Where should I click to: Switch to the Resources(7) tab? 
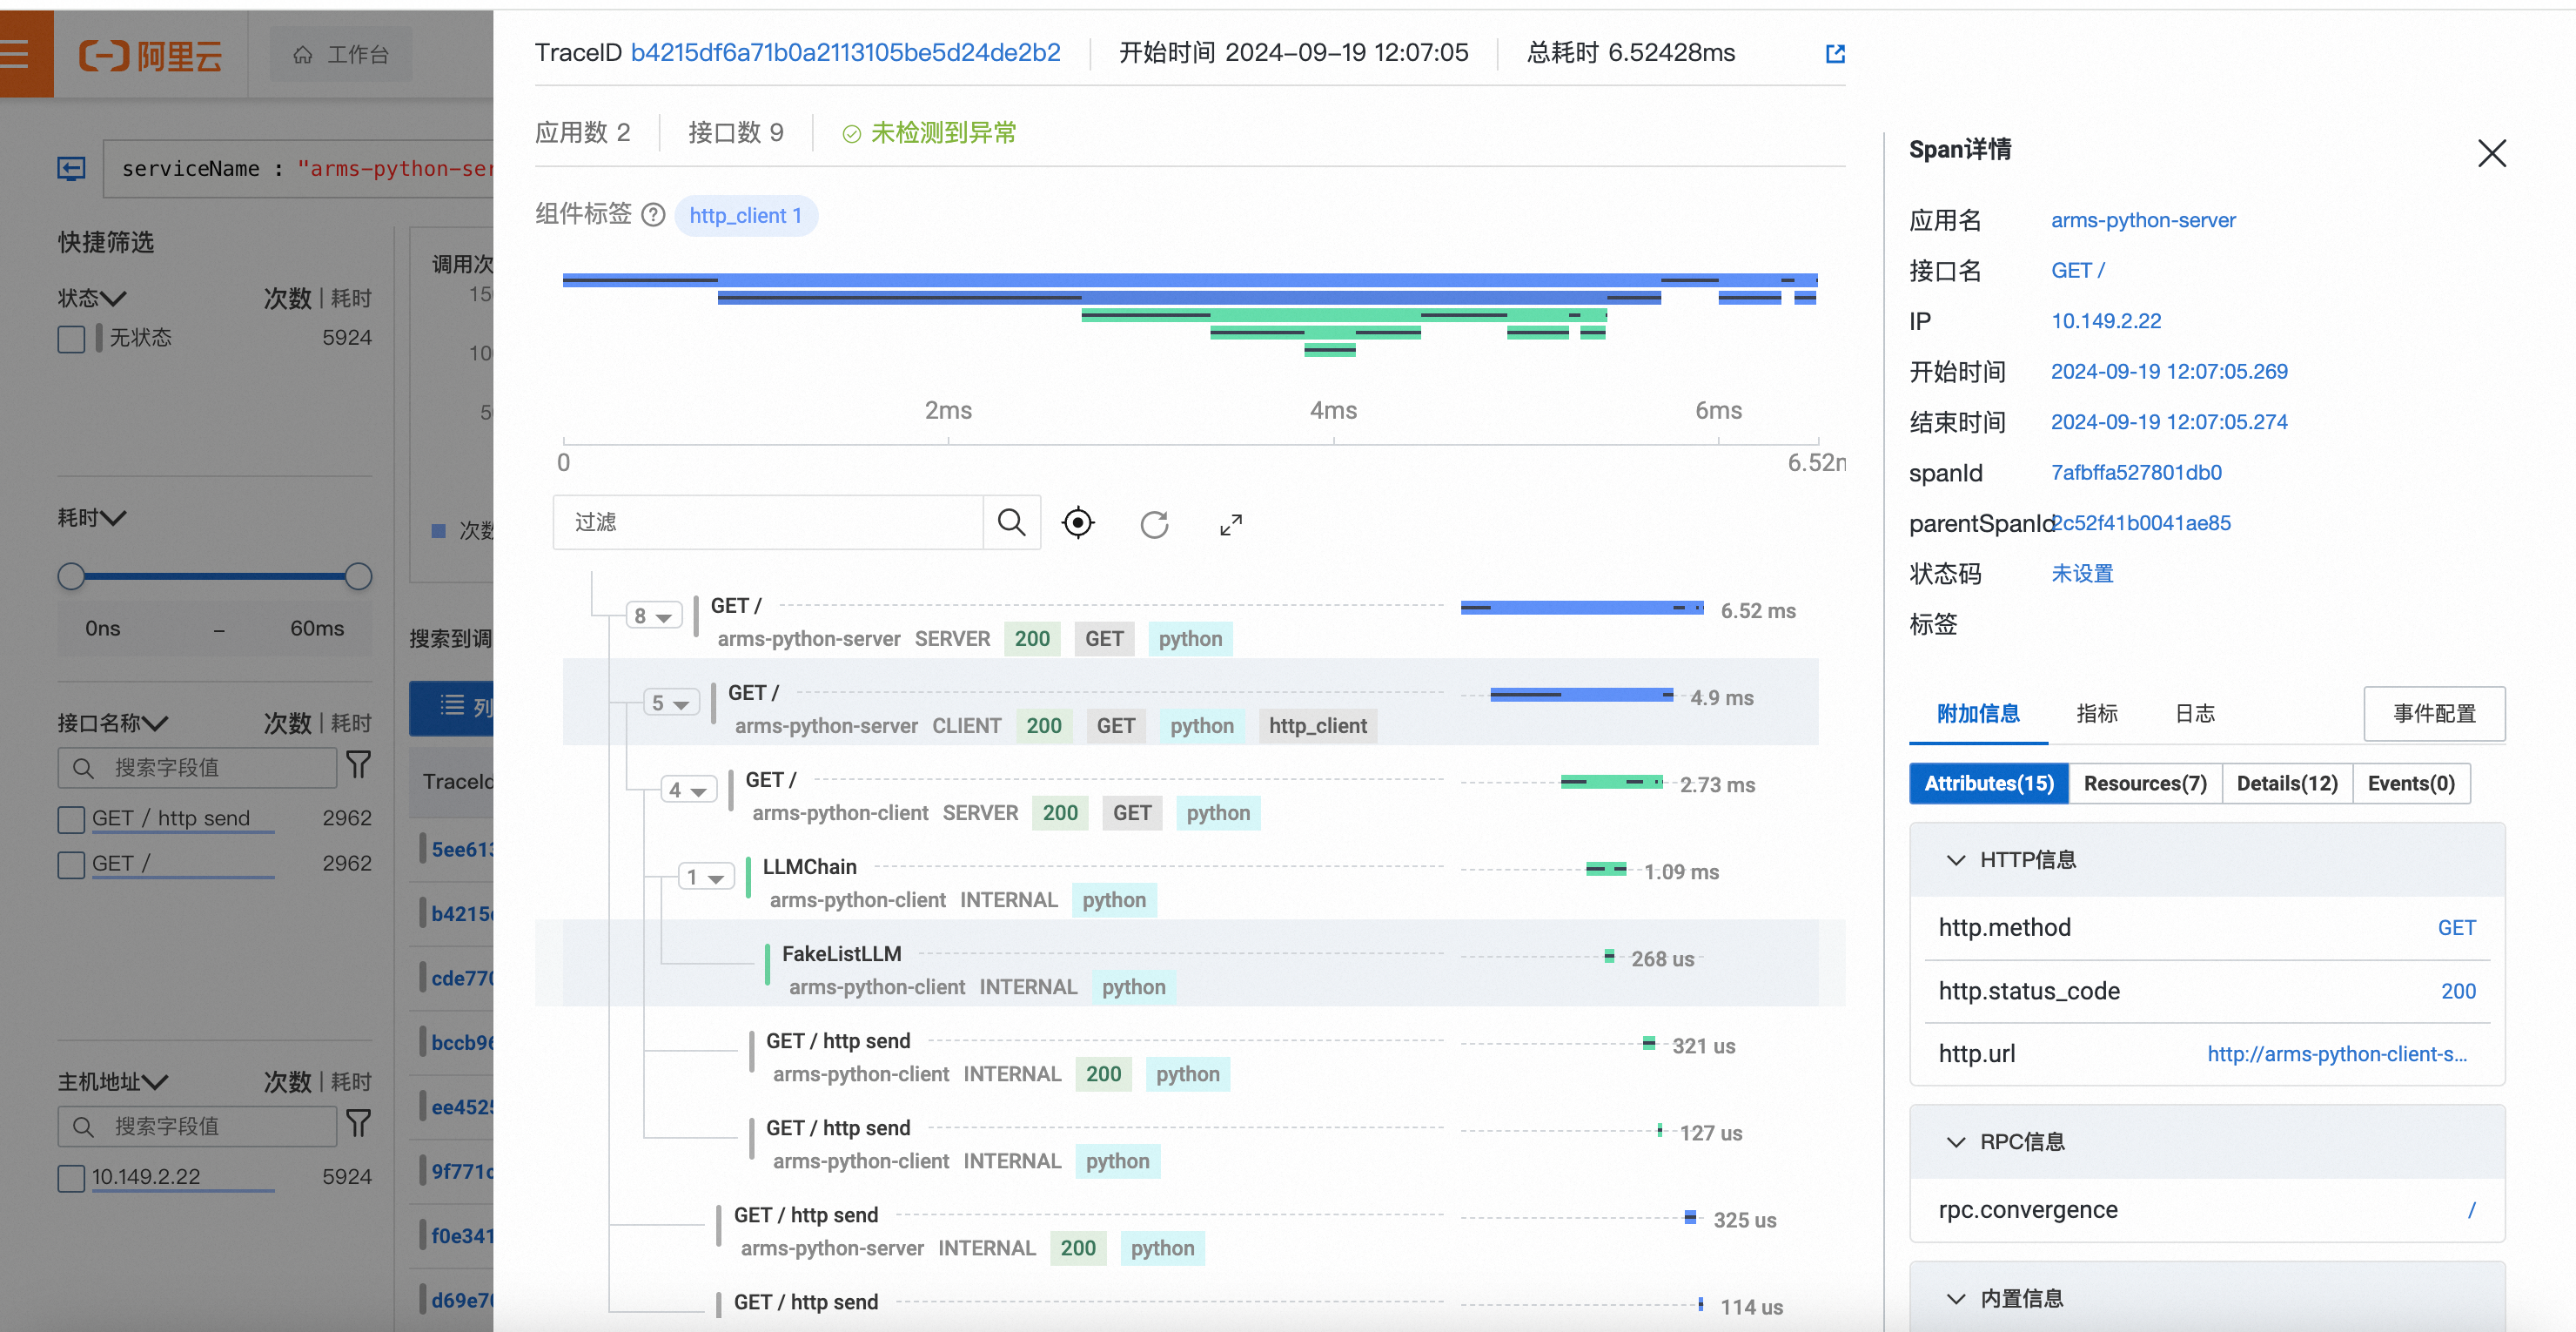click(x=2144, y=783)
